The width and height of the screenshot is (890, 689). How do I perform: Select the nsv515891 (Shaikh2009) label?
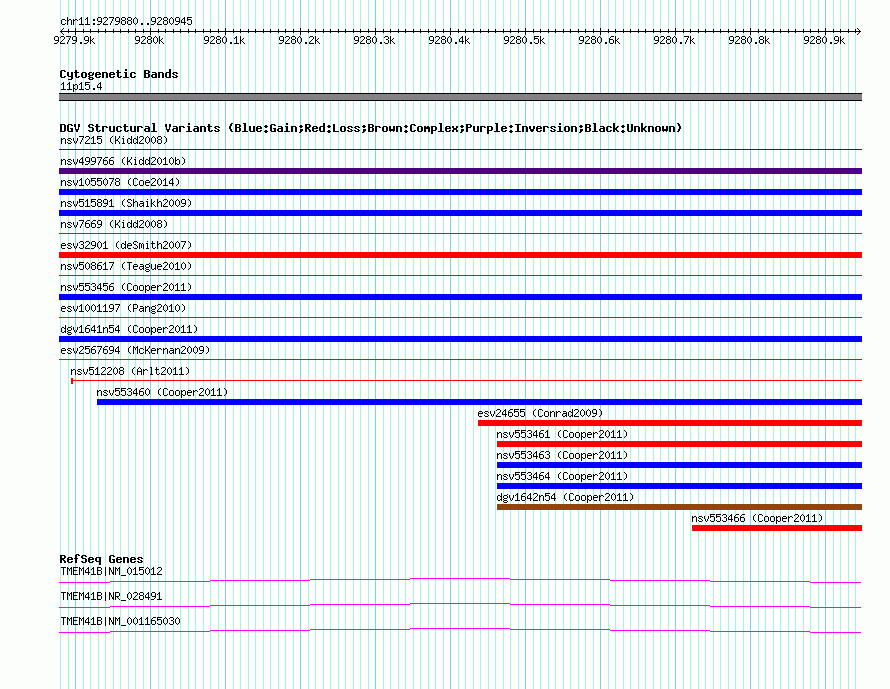tap(126, 203)
